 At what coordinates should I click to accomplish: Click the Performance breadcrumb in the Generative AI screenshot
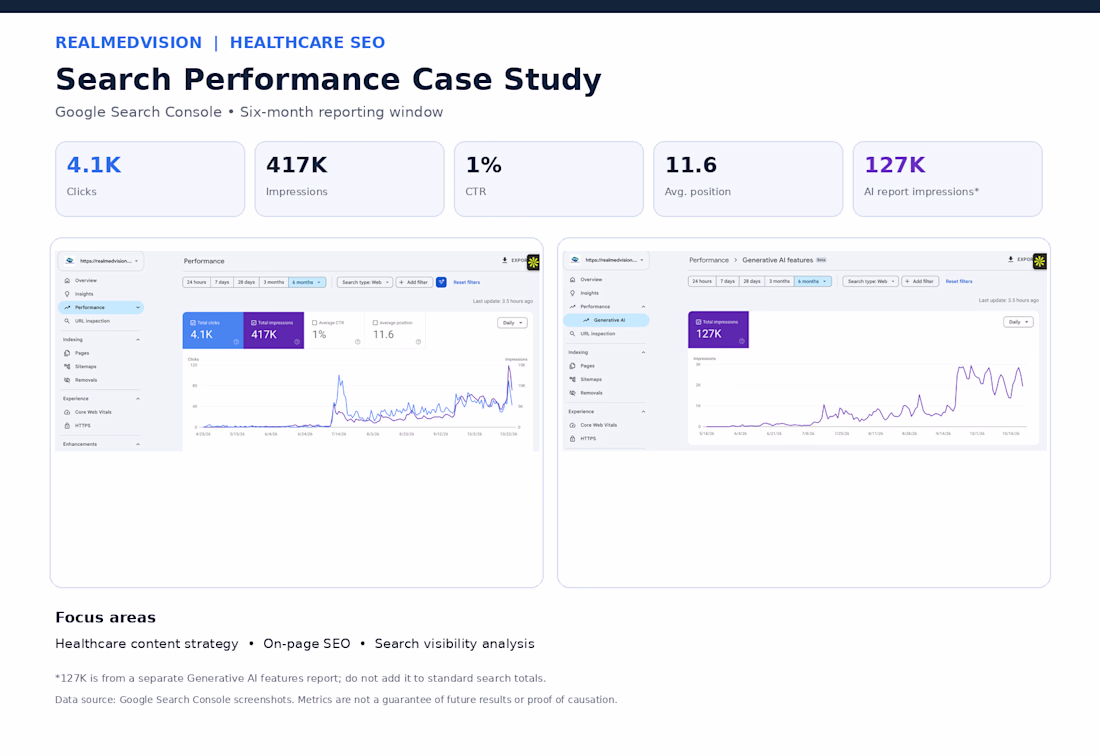coord(709,260)
